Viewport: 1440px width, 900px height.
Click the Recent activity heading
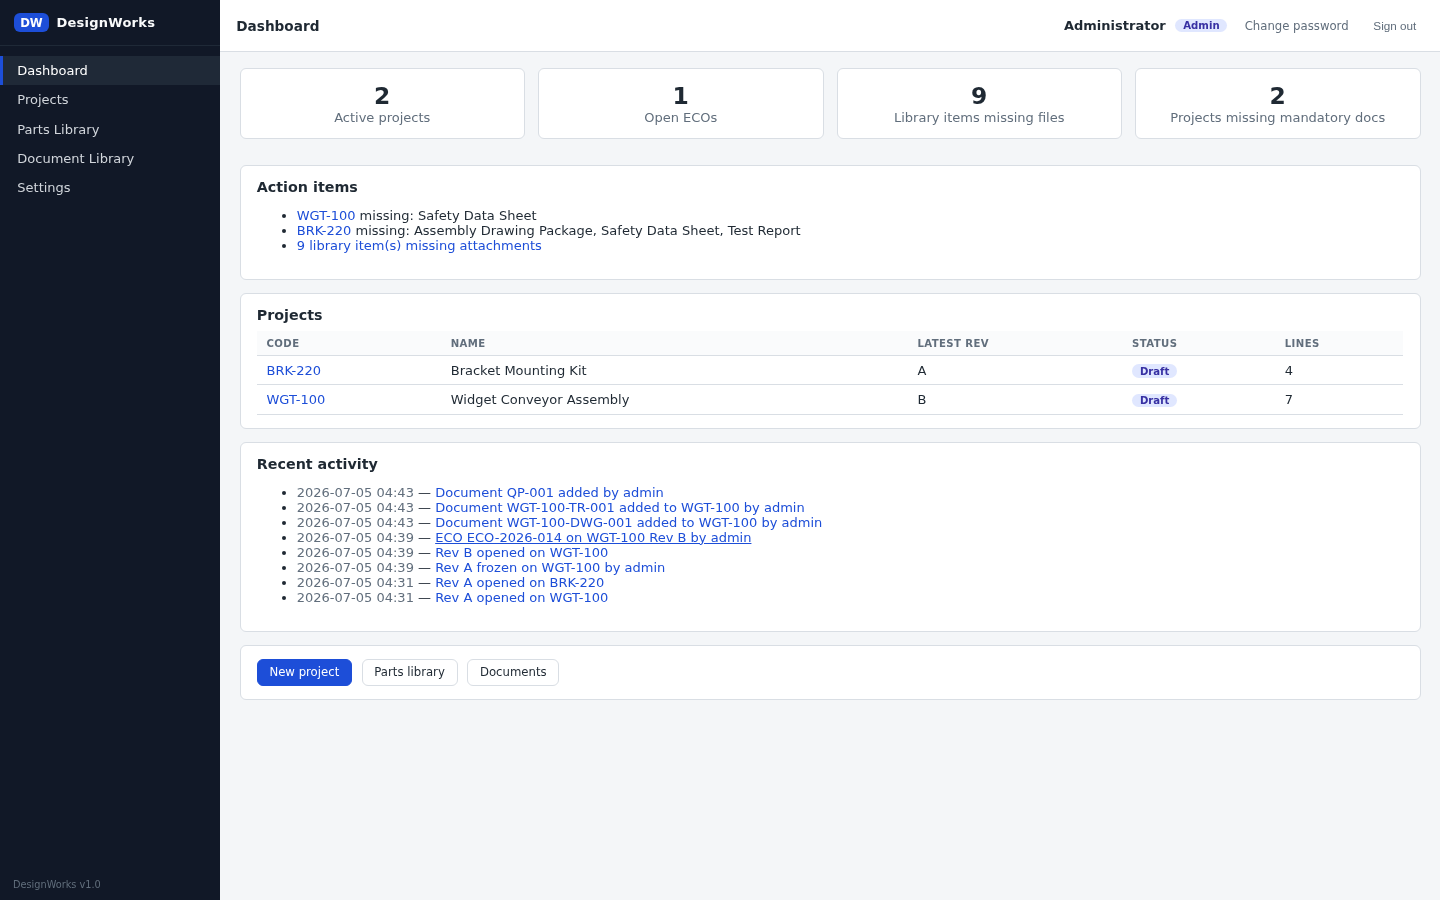tap(317, 464)
